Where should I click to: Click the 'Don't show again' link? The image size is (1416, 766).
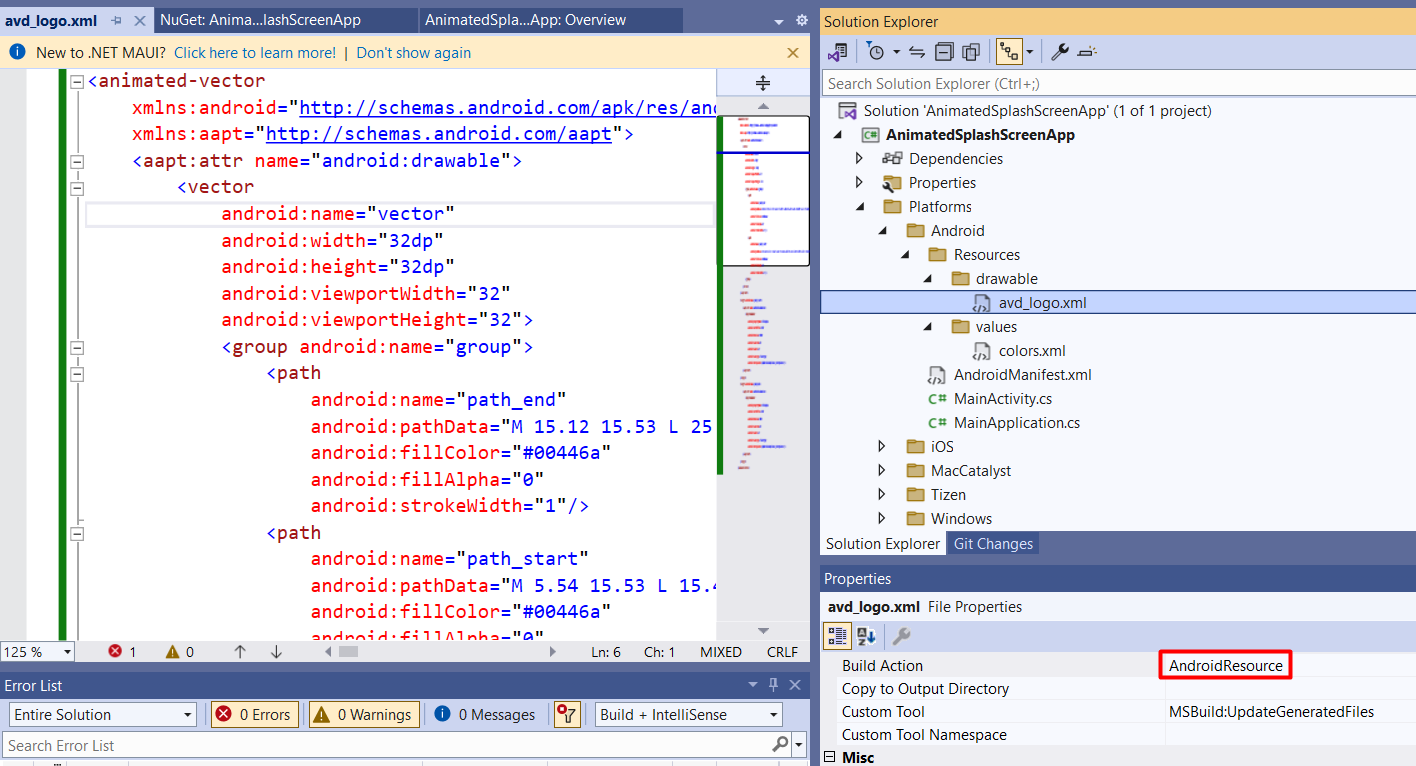(x=413, y=53)
